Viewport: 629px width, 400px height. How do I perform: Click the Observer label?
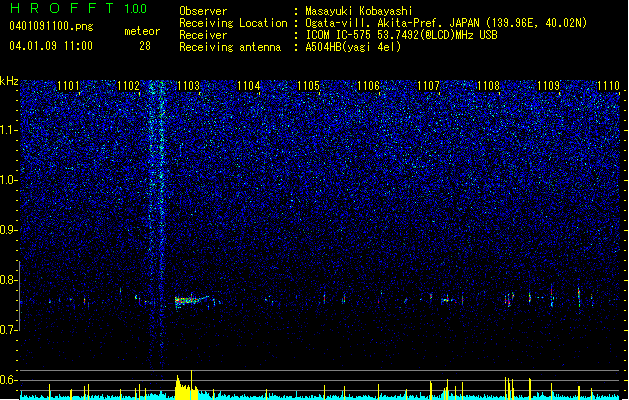203,11
